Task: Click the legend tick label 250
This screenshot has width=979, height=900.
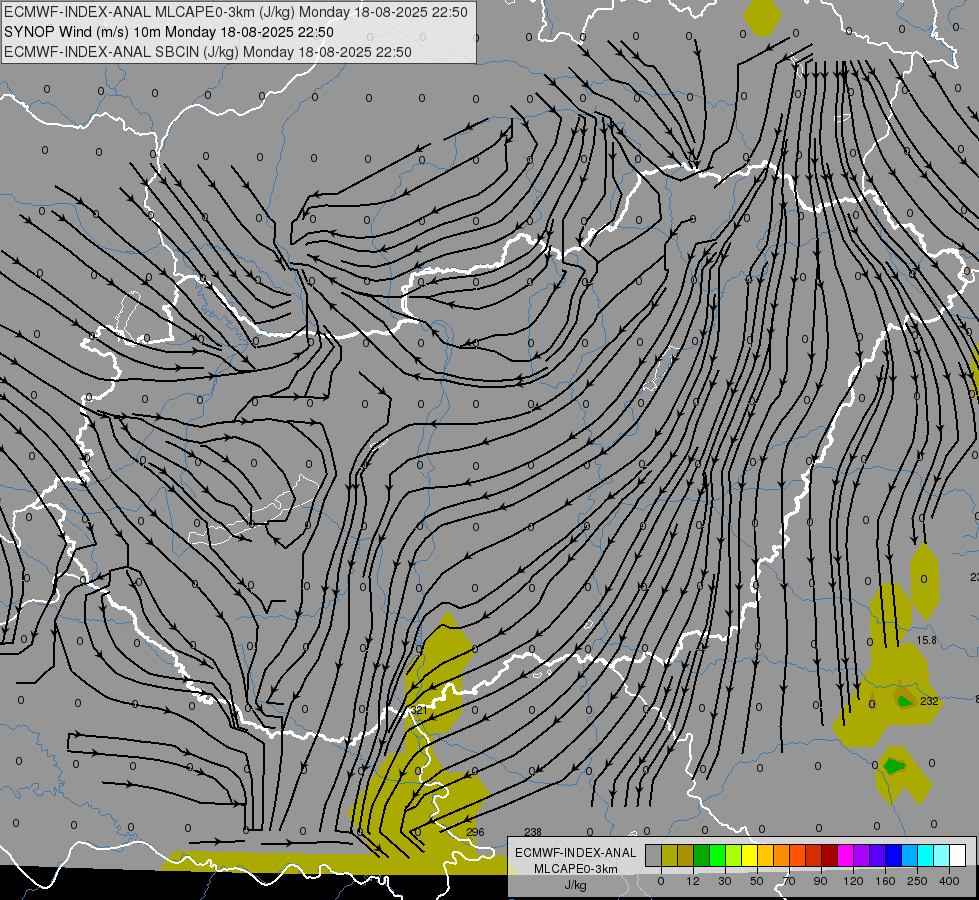Action: [917, 881]
